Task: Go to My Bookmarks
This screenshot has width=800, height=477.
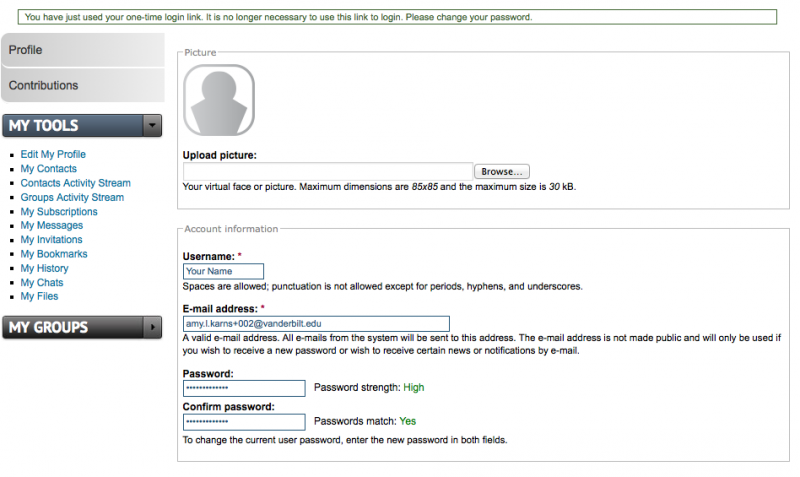Action: [54, 254]
